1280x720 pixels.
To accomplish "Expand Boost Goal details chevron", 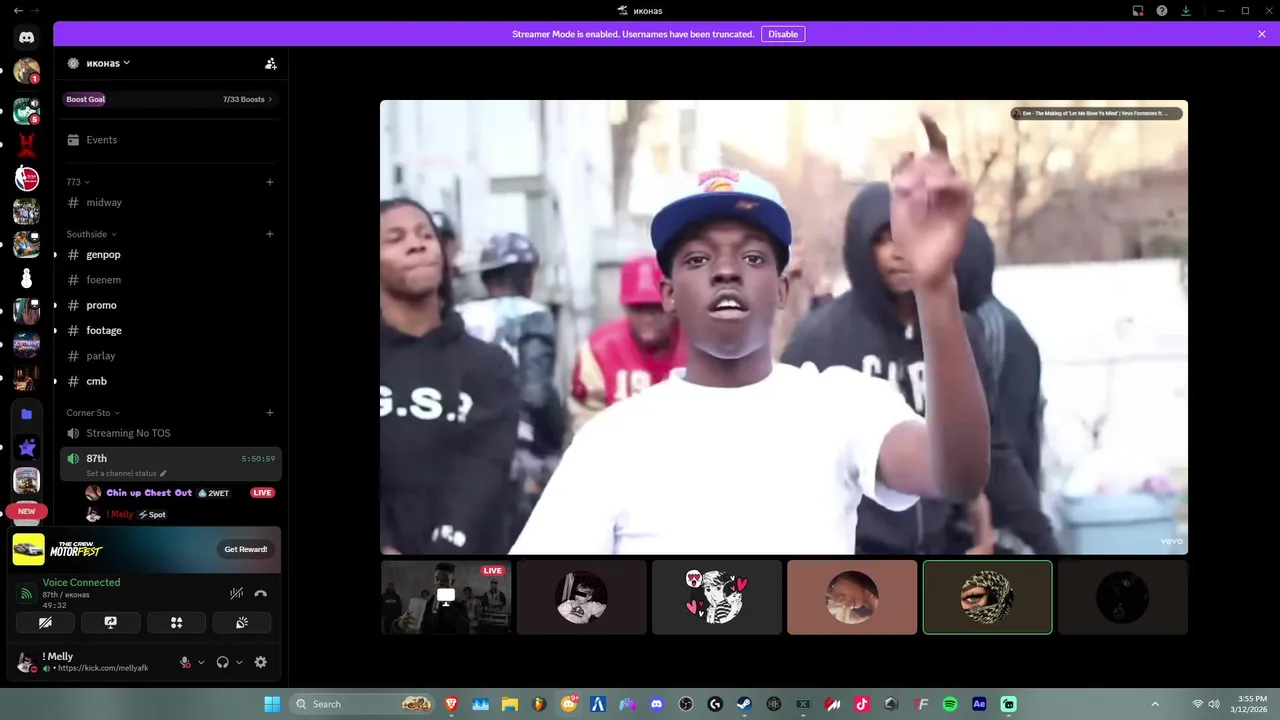I will pos(271,100).
